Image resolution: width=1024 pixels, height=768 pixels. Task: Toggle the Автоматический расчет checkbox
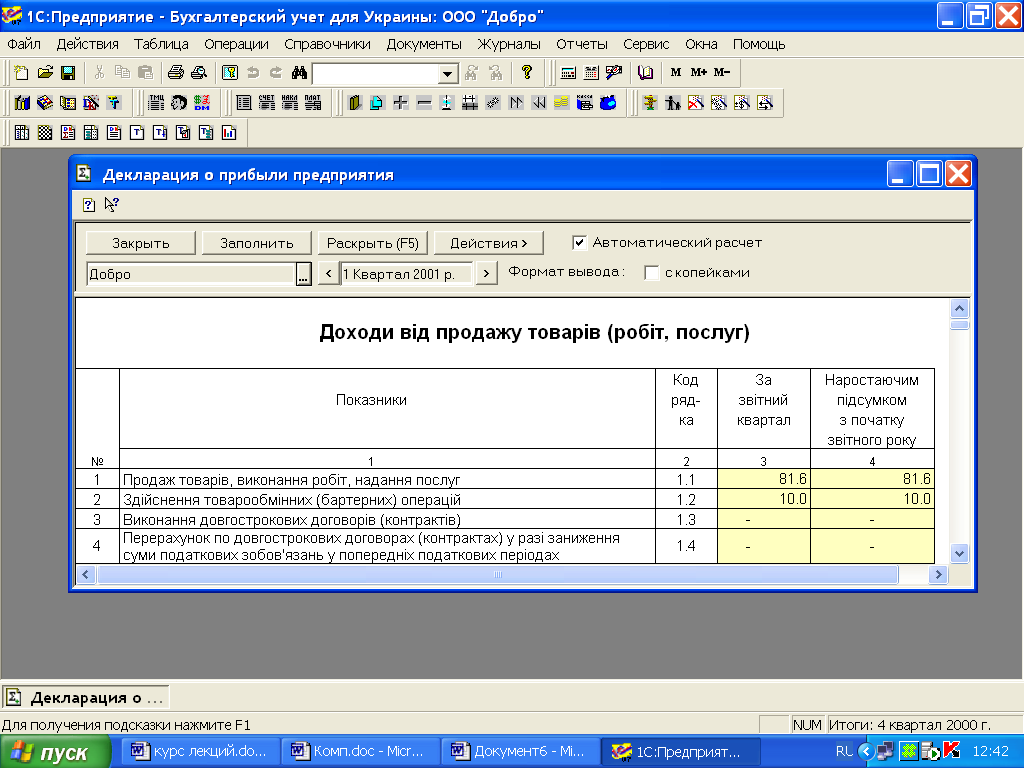coord(579,242)
